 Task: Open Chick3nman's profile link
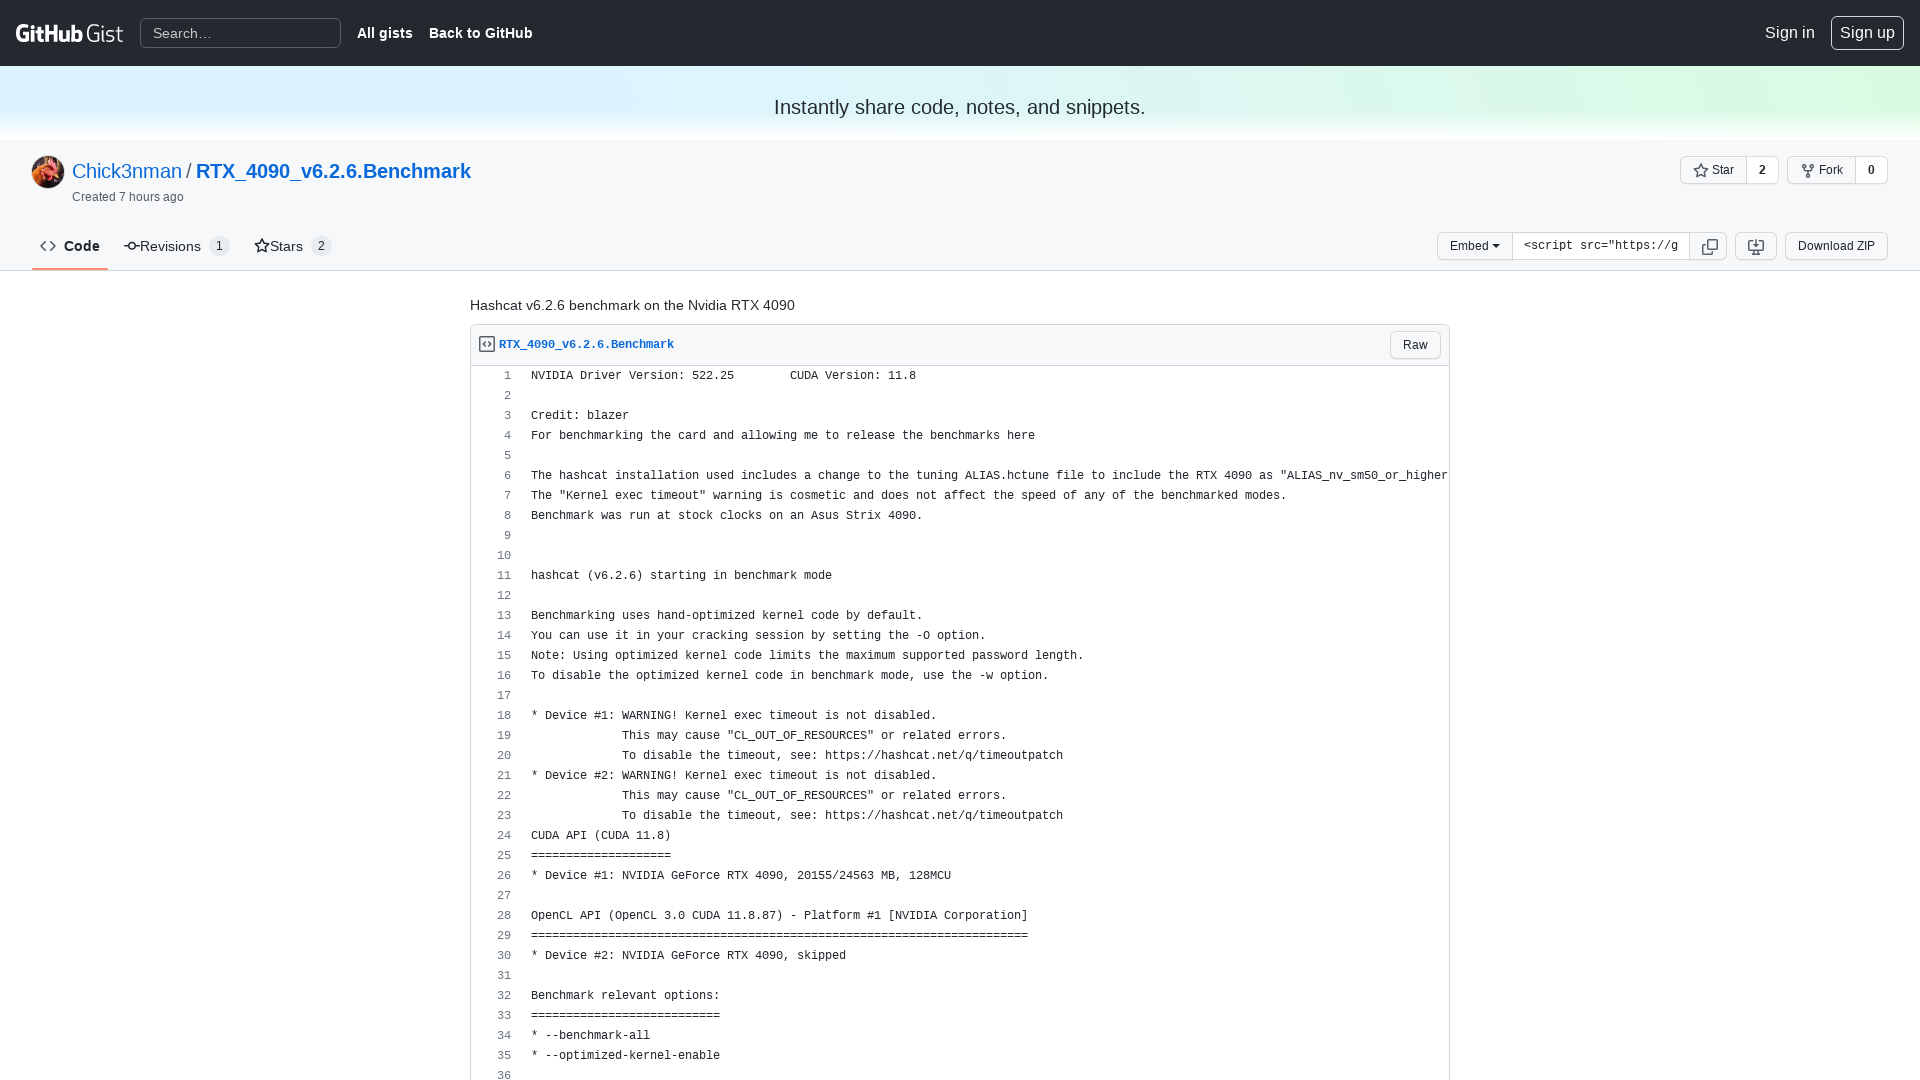click(x=126, y=171)
